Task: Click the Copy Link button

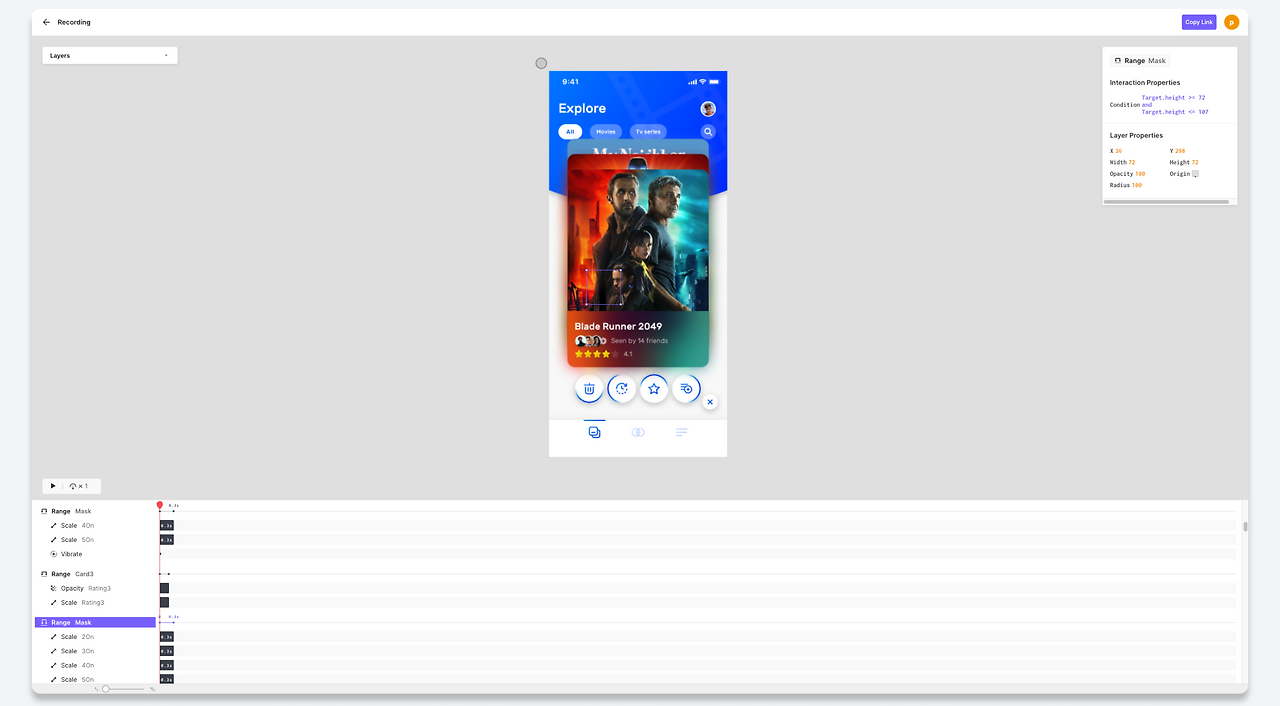Action: tap(1198, 21)
